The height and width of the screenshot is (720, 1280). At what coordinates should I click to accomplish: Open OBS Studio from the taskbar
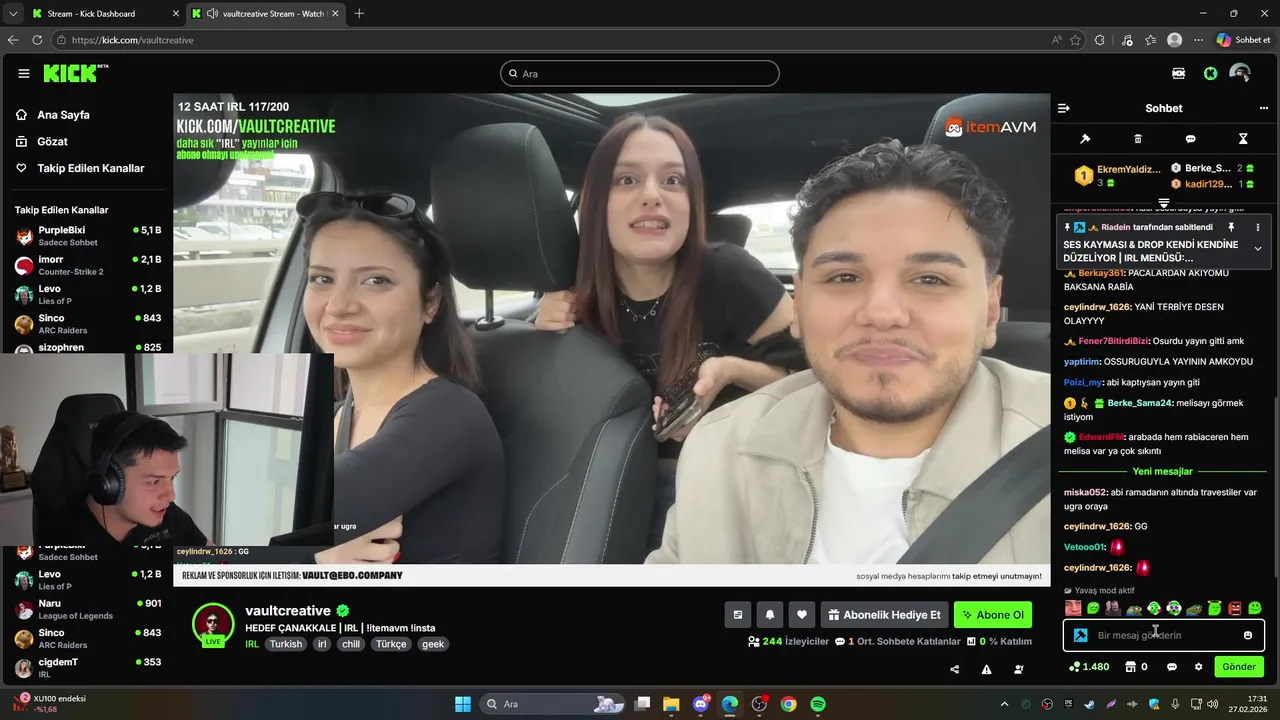click(759, 704)
